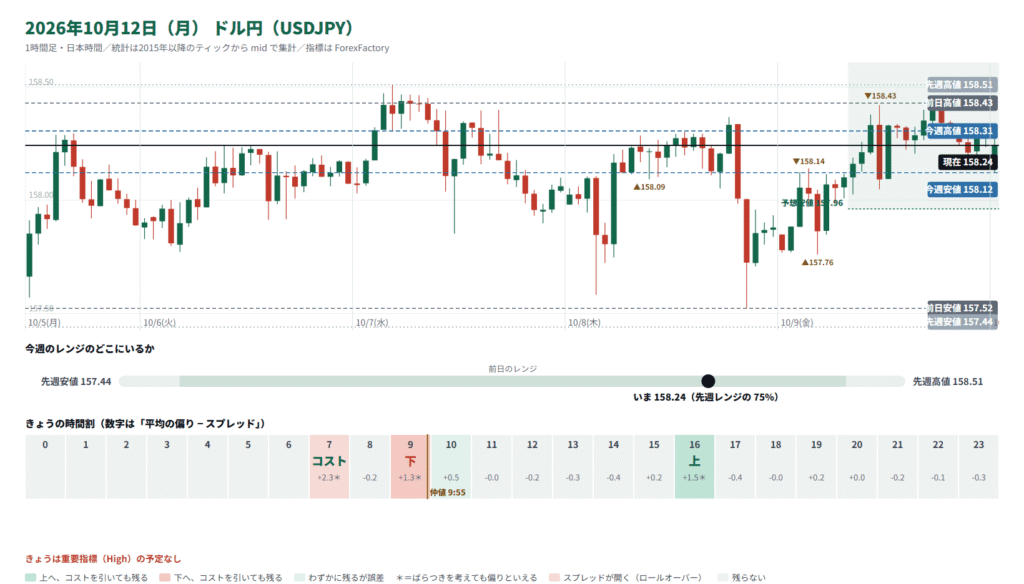1024x584 pixels.
Task: Select the hour 20 cell showing +0.0
Action: click(857, 466)
